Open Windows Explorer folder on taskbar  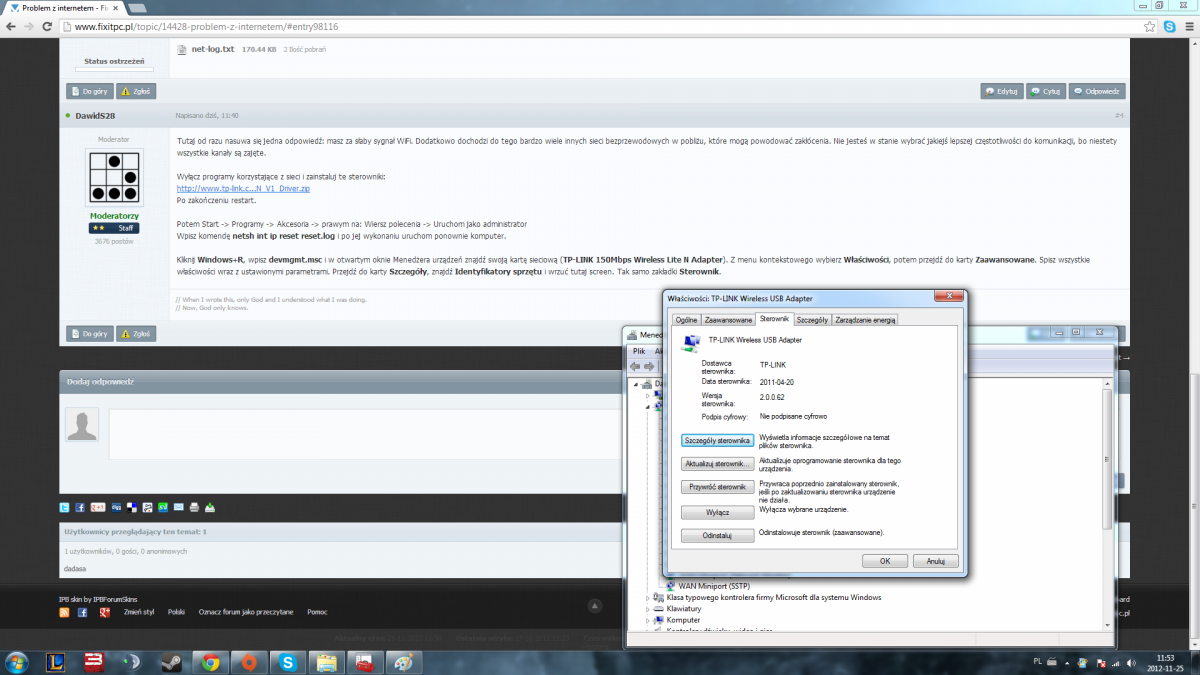click(326, 661)
